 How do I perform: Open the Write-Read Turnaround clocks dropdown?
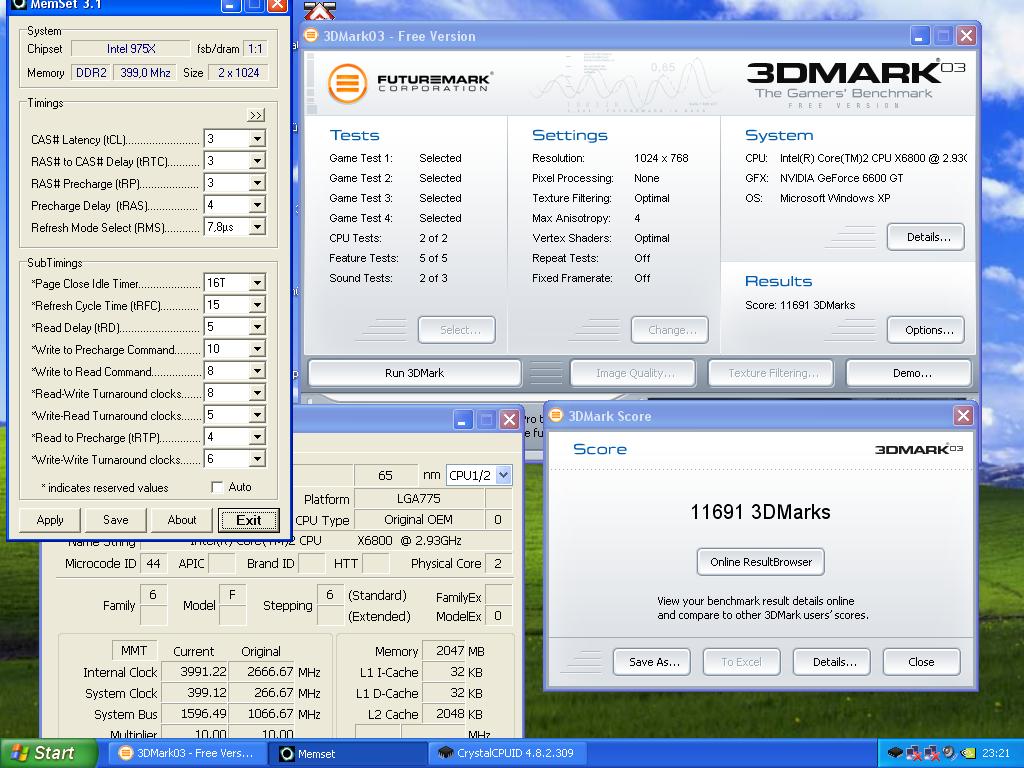(x=257, y=415)
